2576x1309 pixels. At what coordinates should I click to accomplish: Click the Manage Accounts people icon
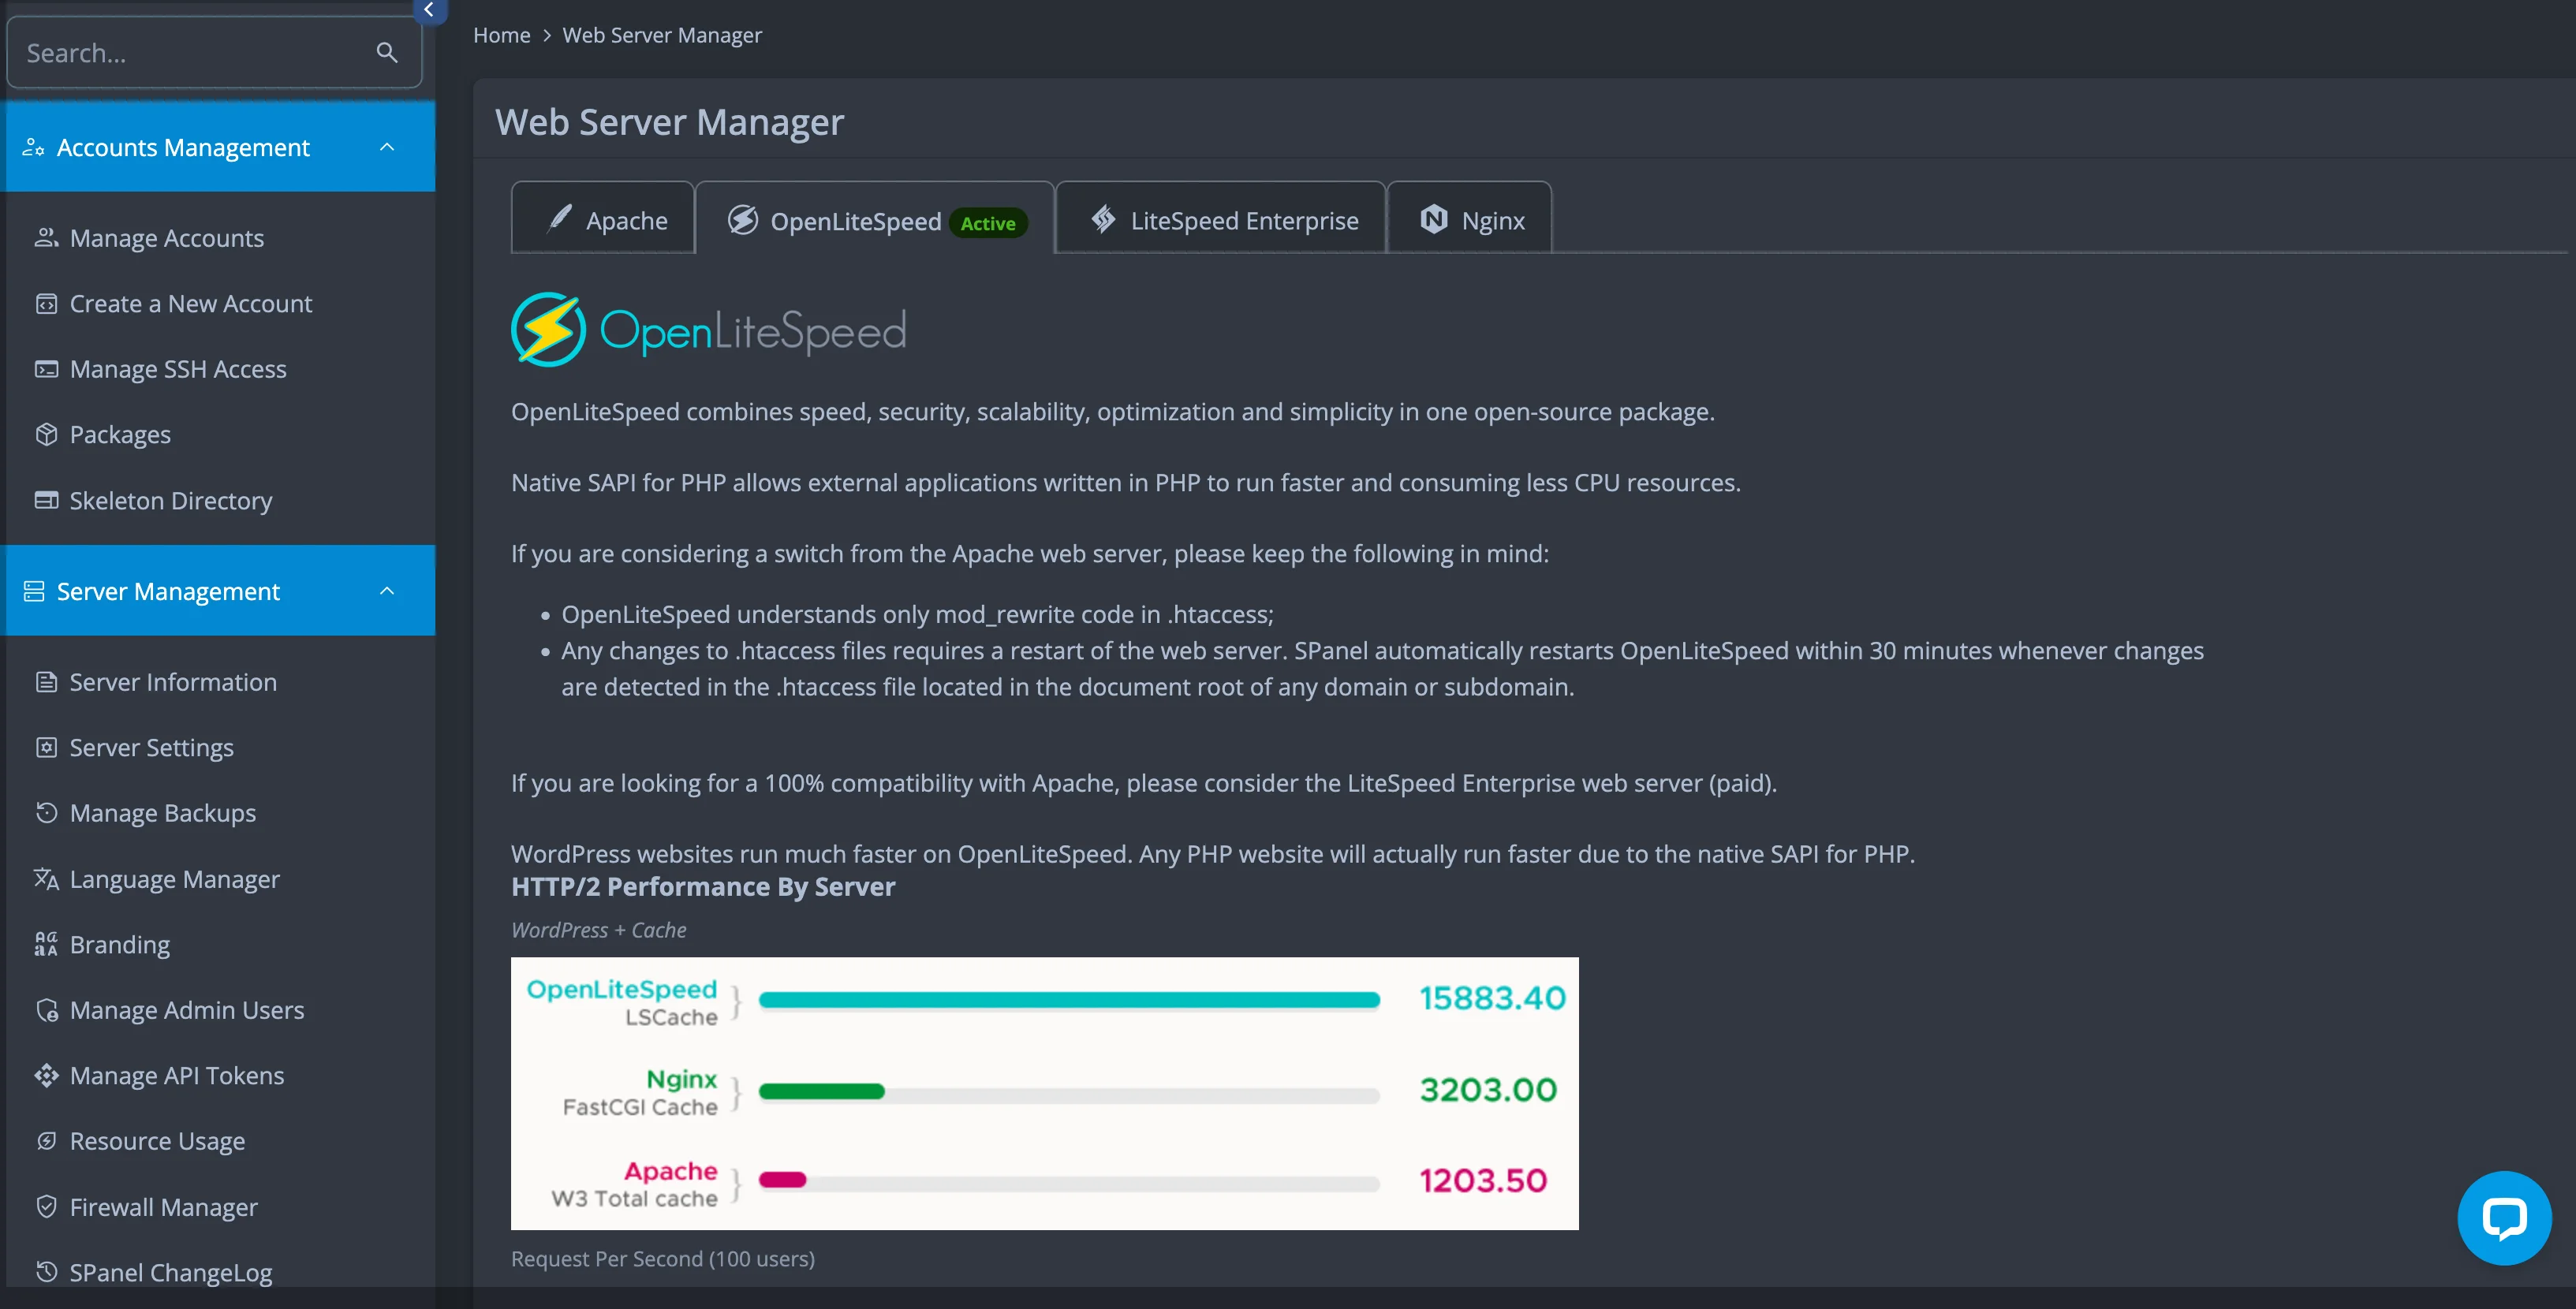tap(46, 238)
